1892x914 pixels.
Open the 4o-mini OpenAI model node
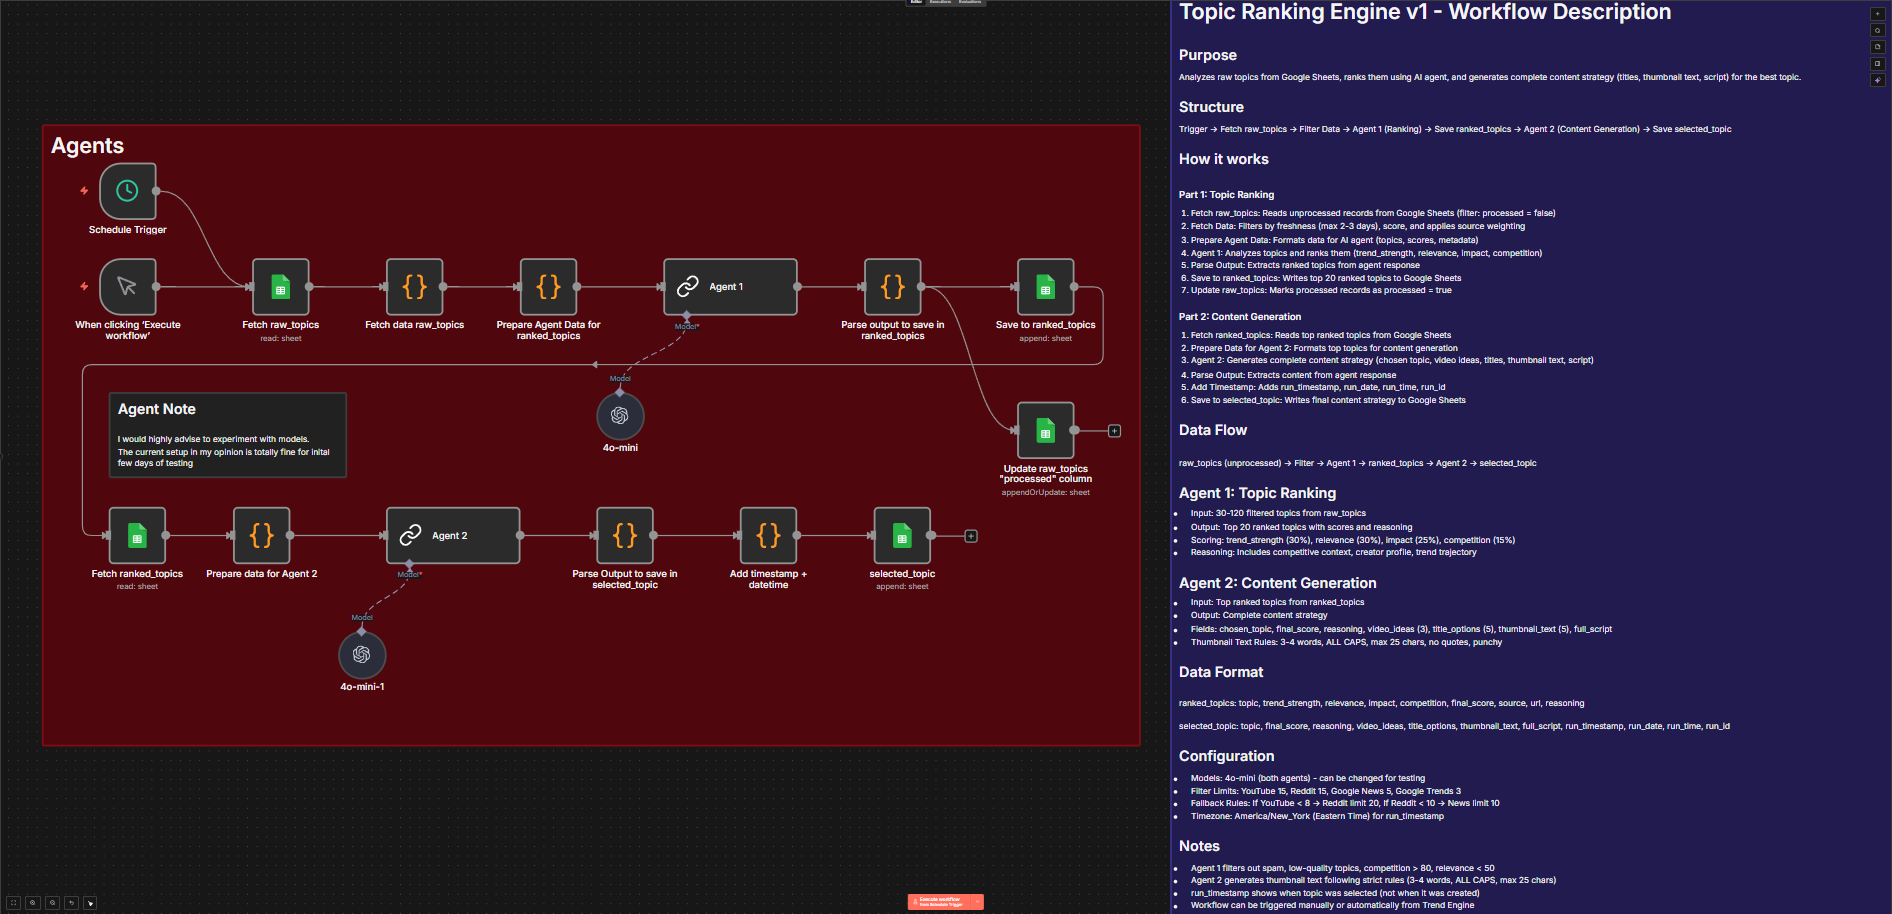[619, 415]
